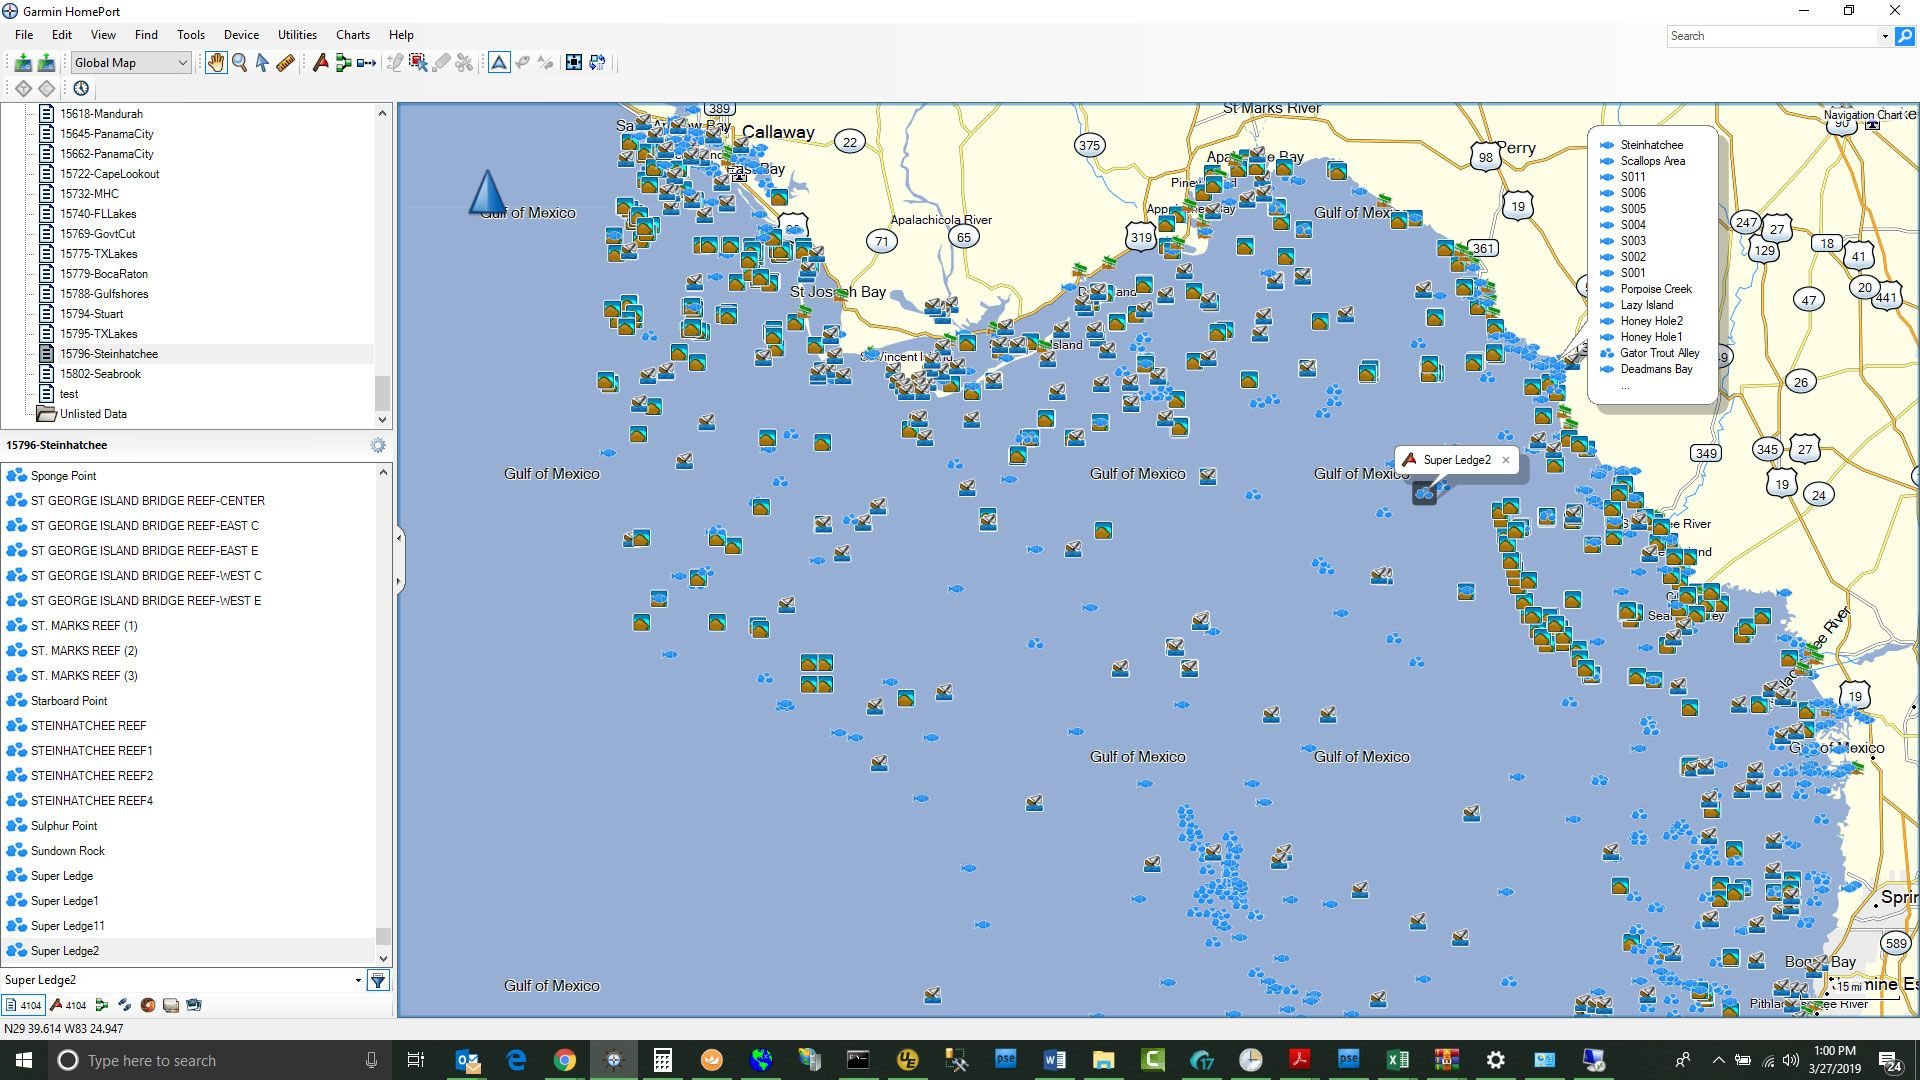Image resolution: width=1920 pixels, height=1080 pixels.
Task: Click the lower, right-pointing splitter arrow by the map
Action: pyautogui.click(x=399, y=581)
